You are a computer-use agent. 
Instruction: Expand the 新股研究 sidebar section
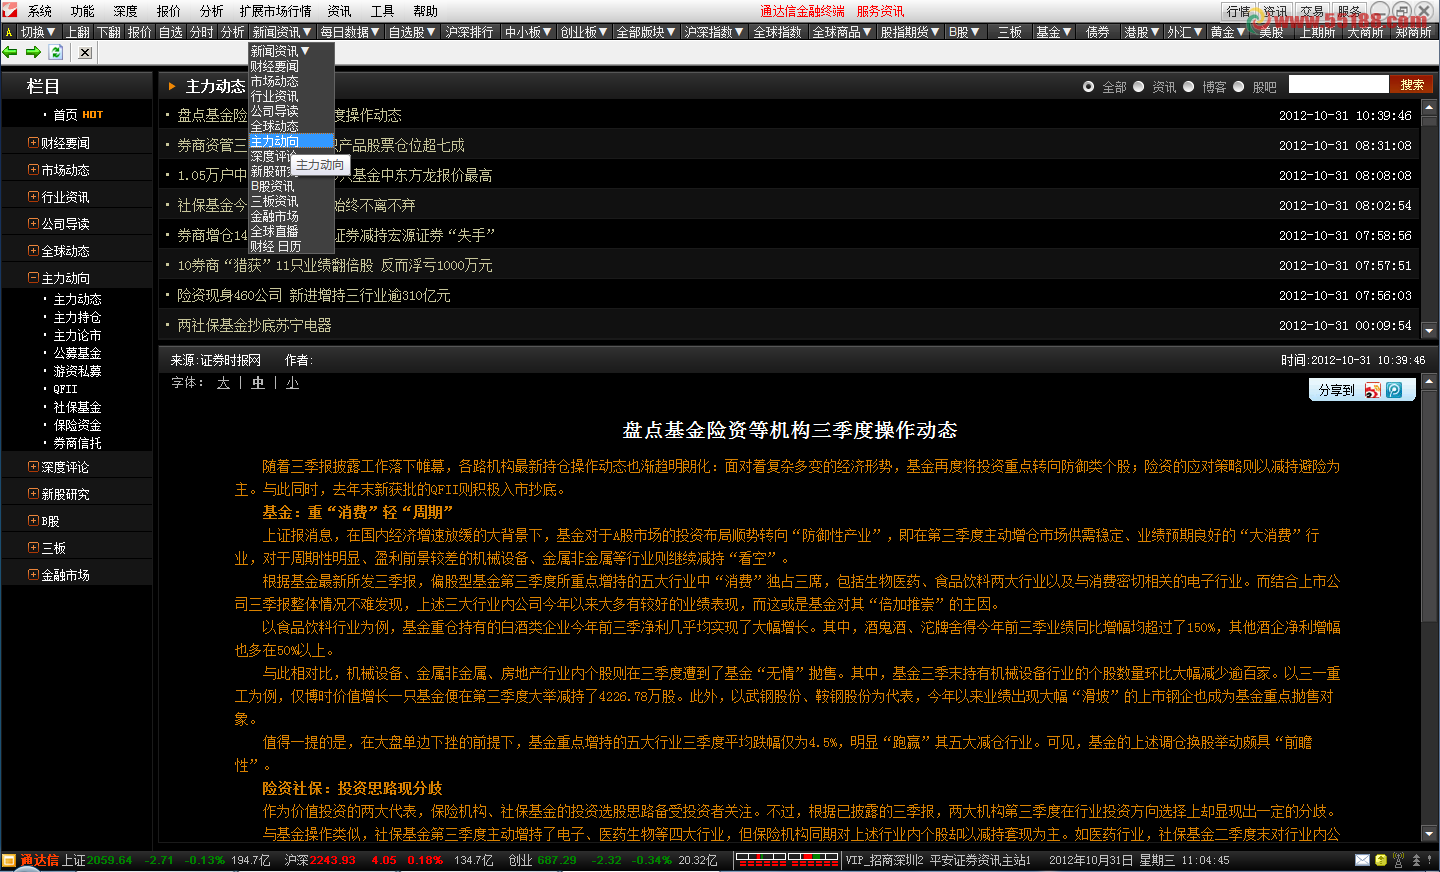33,494
